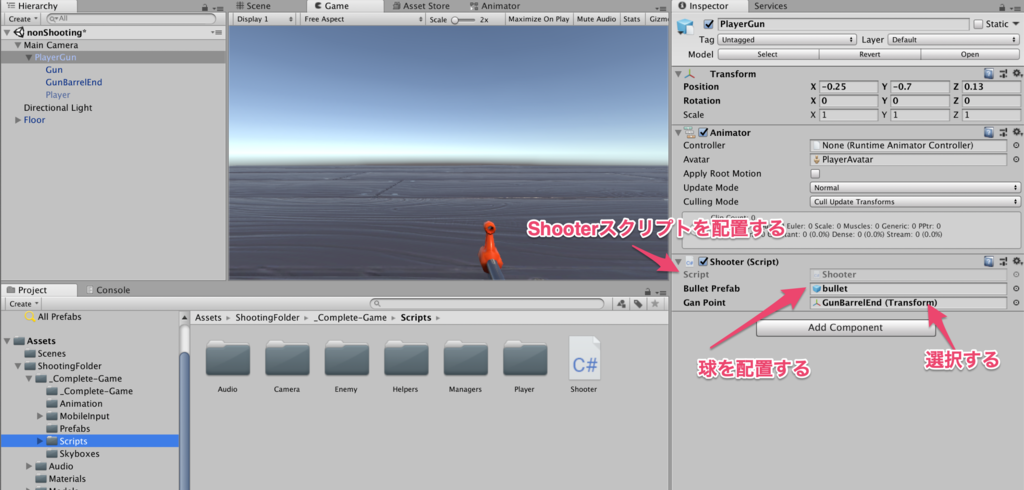Click the Project search field

487,304
